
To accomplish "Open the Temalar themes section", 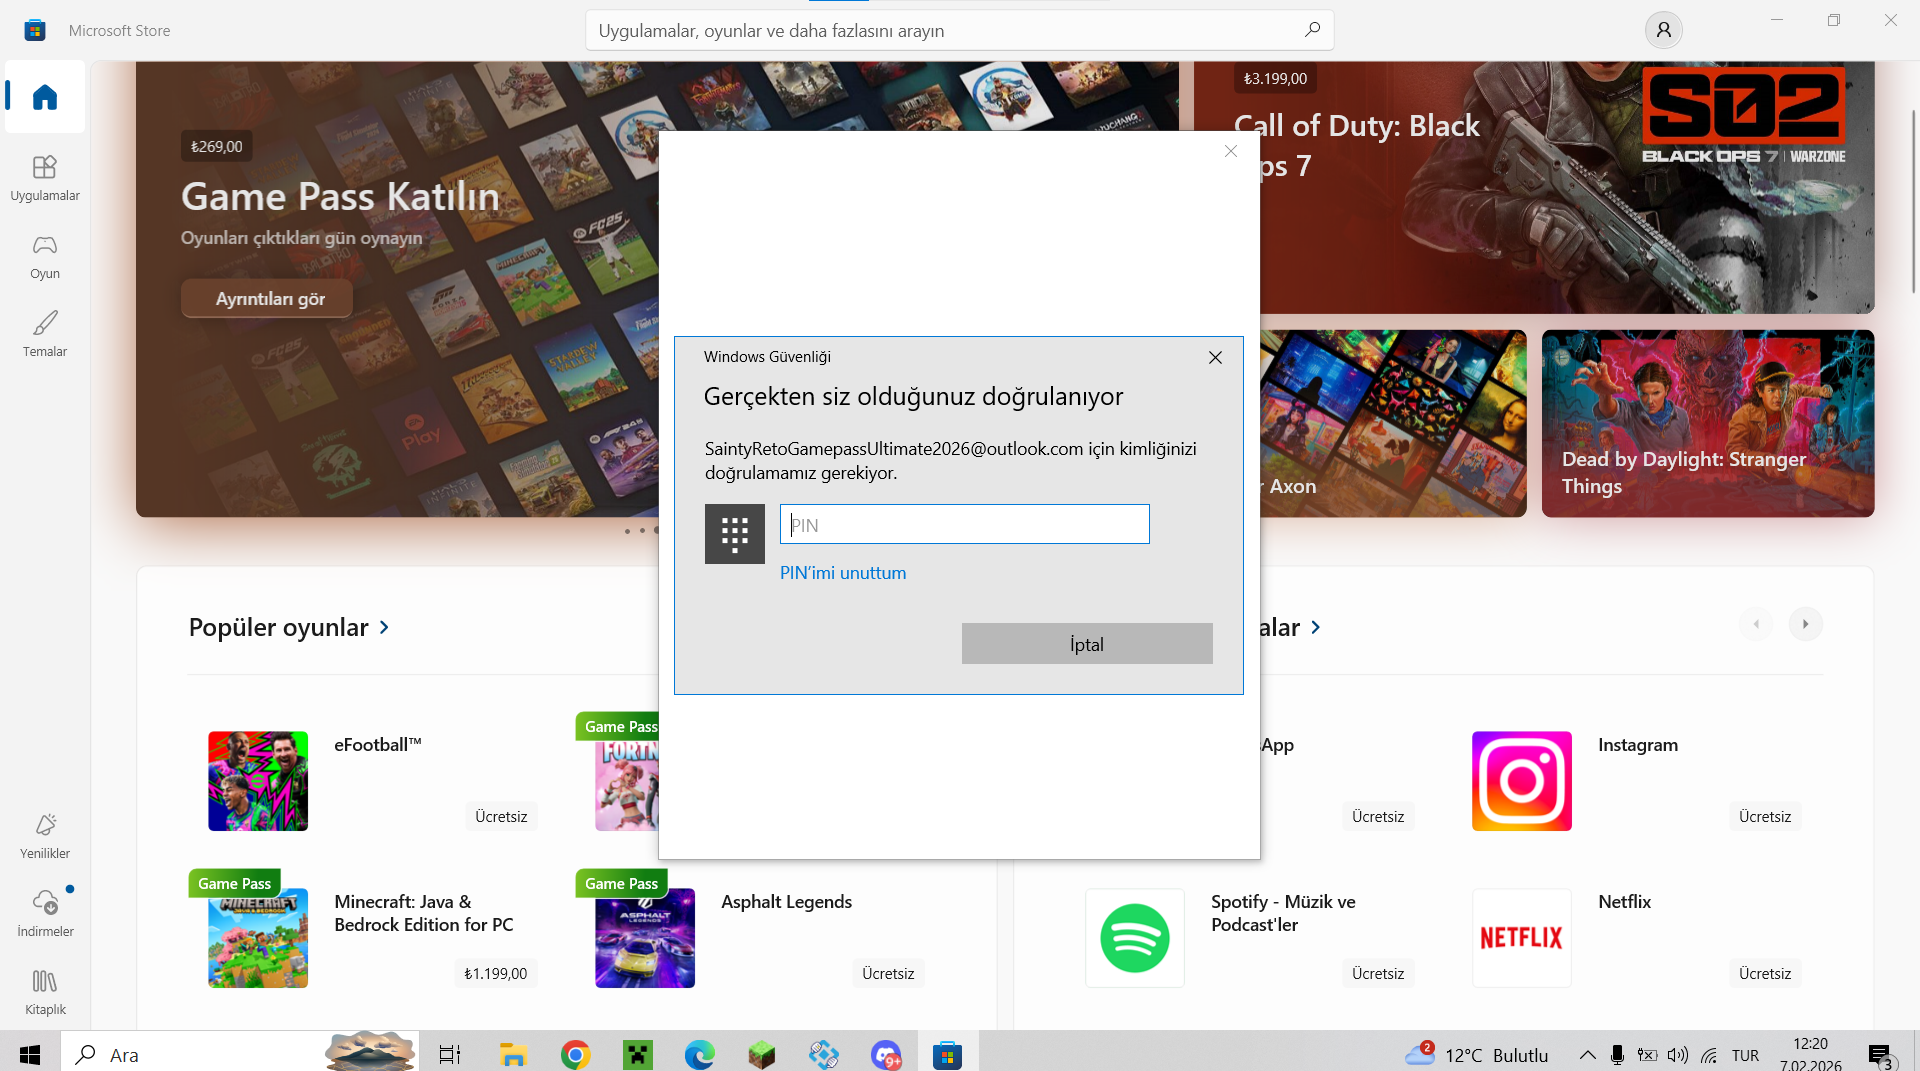I will point(45,334).
